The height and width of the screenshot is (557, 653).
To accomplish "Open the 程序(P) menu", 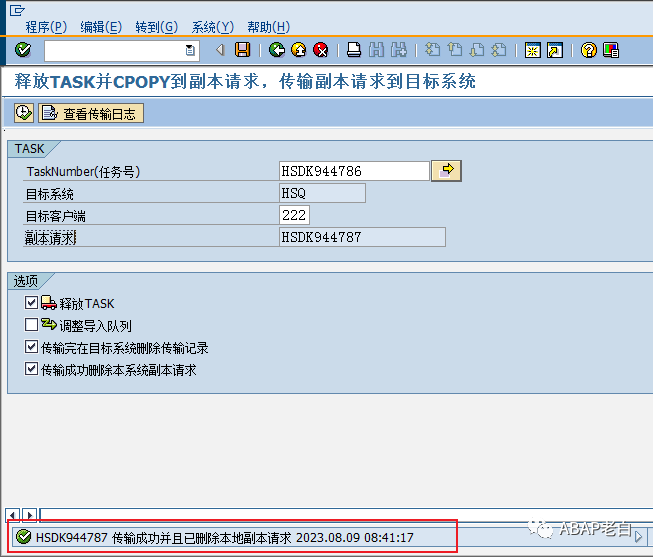I will 46,27.
